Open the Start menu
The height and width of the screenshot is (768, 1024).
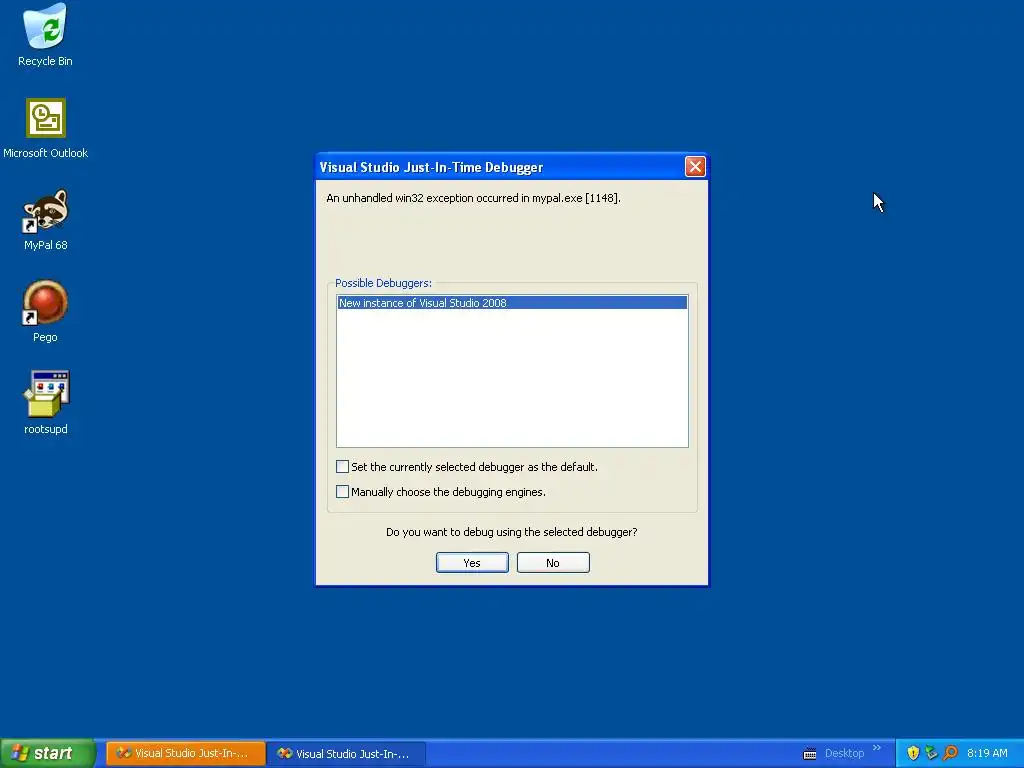click(48, 753)
